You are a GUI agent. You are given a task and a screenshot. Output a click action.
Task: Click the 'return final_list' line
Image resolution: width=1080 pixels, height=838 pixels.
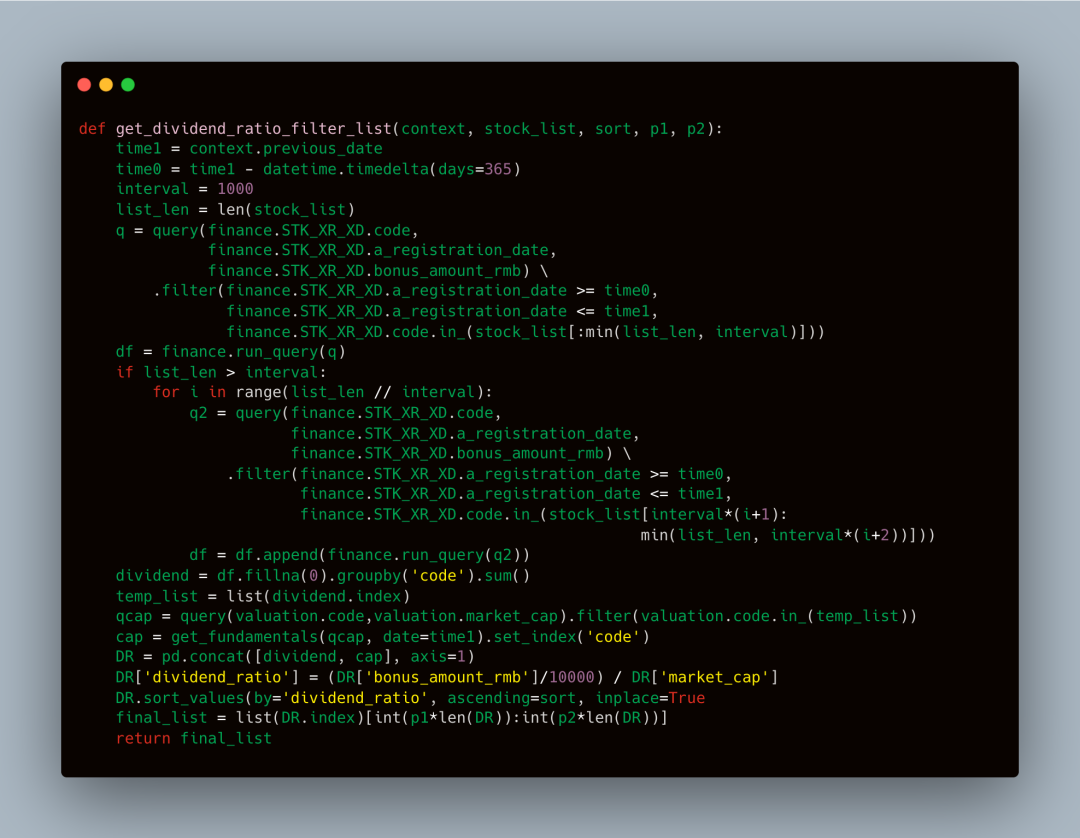194,738
